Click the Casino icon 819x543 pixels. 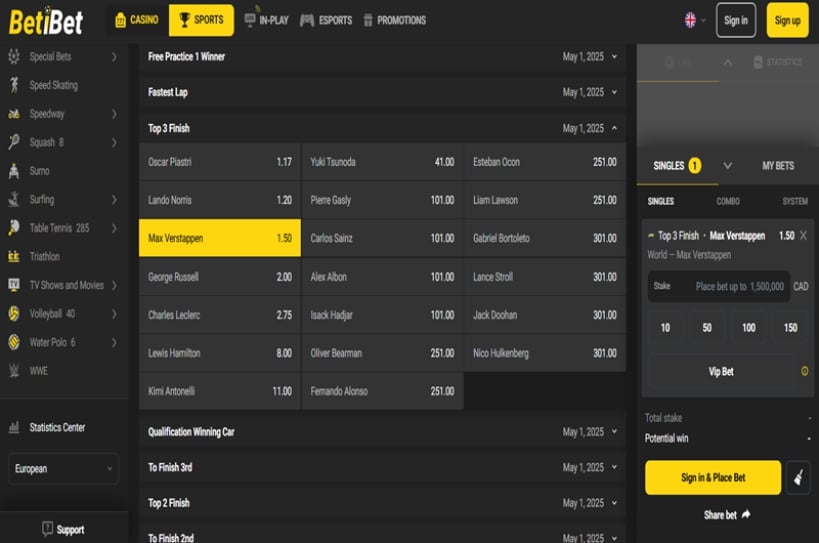[121, 20]
